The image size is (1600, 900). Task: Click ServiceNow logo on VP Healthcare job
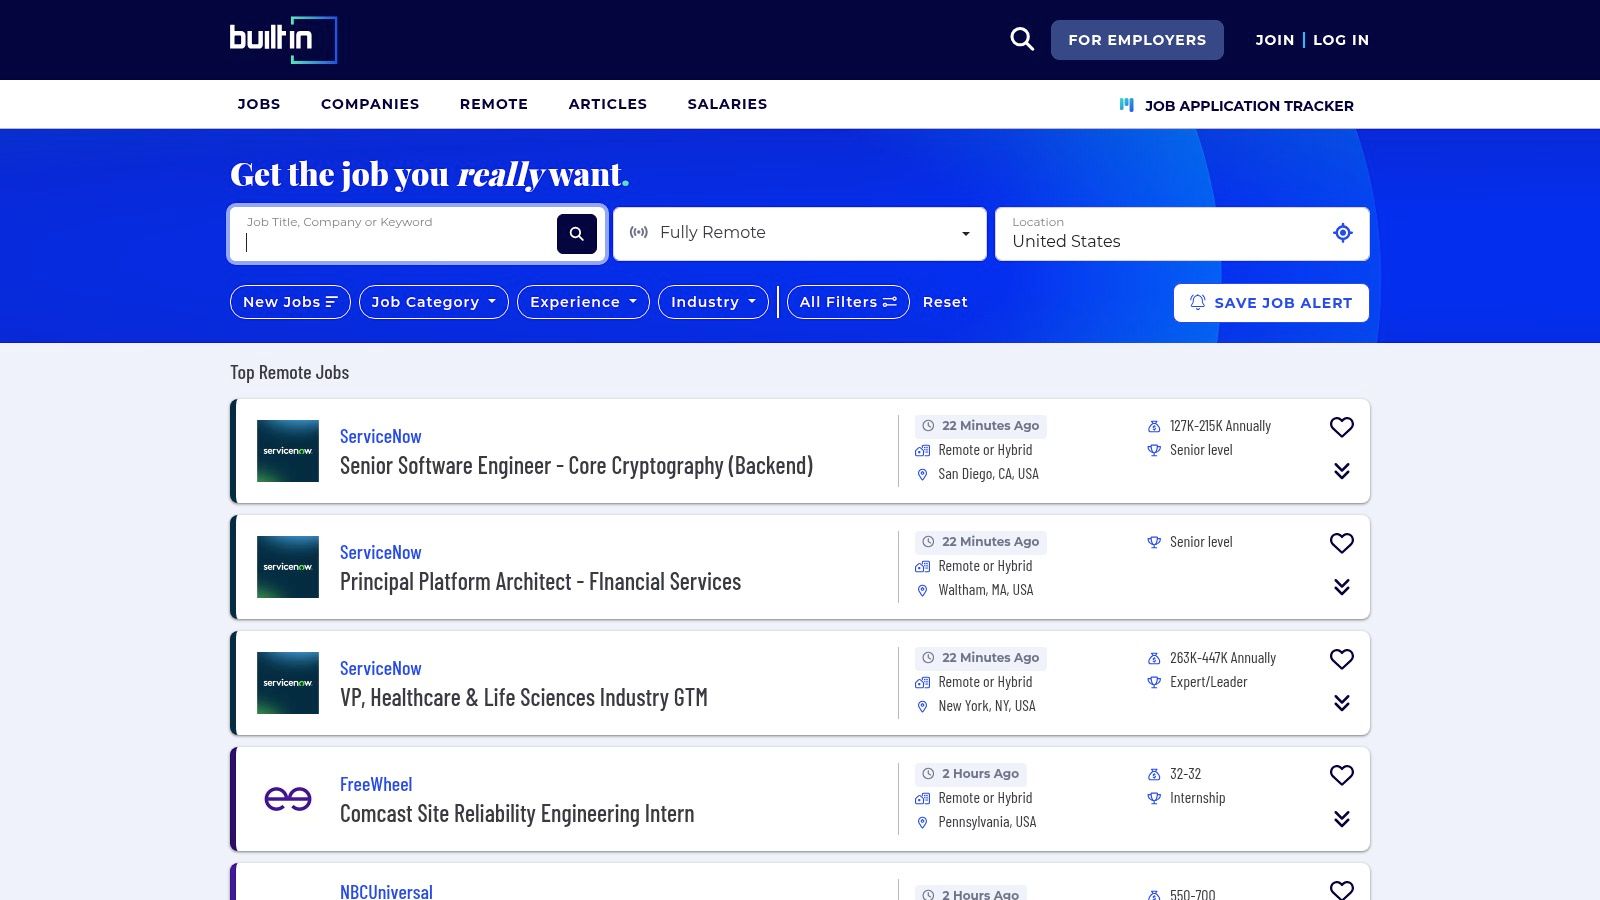(288, 683)
